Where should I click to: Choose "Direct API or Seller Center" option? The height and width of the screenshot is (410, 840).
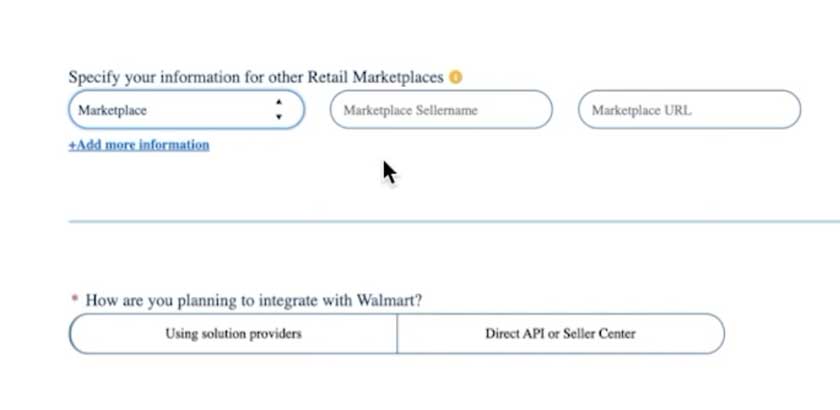560,334
